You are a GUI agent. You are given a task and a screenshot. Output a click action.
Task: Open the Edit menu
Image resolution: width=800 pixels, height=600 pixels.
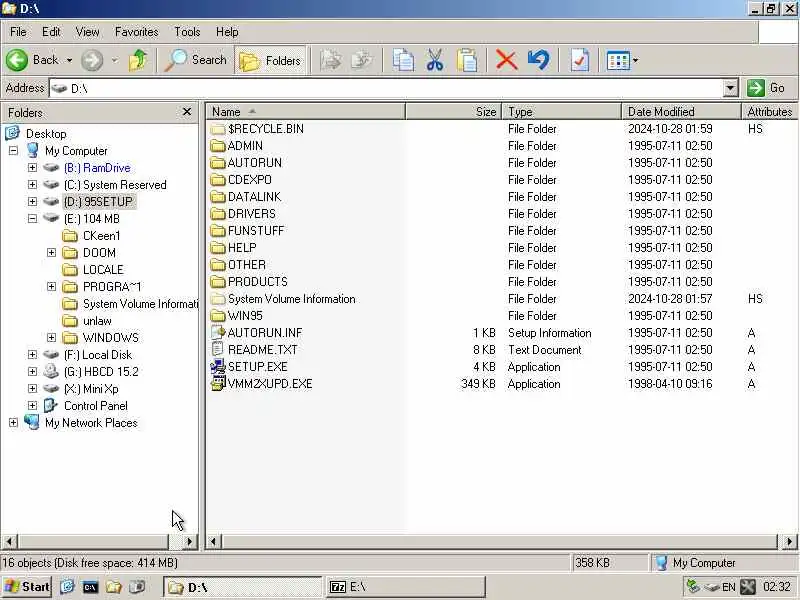tap(51, 32)
